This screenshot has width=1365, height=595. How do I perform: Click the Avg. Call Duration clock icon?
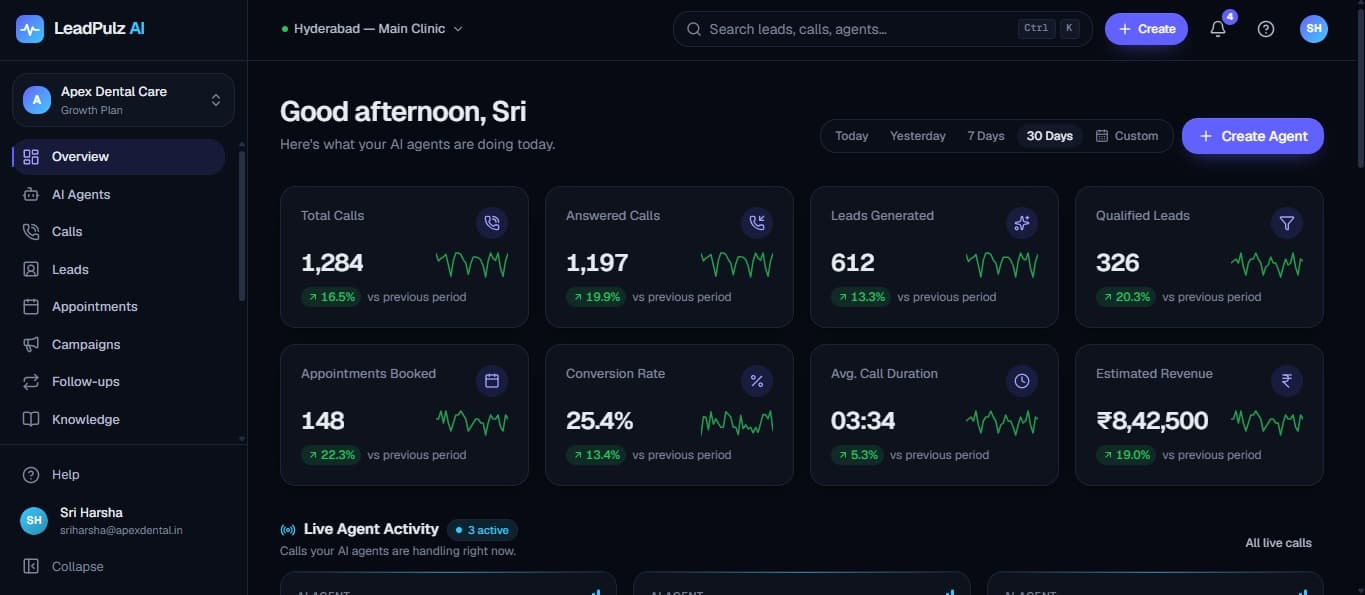tap(1022, 381)
